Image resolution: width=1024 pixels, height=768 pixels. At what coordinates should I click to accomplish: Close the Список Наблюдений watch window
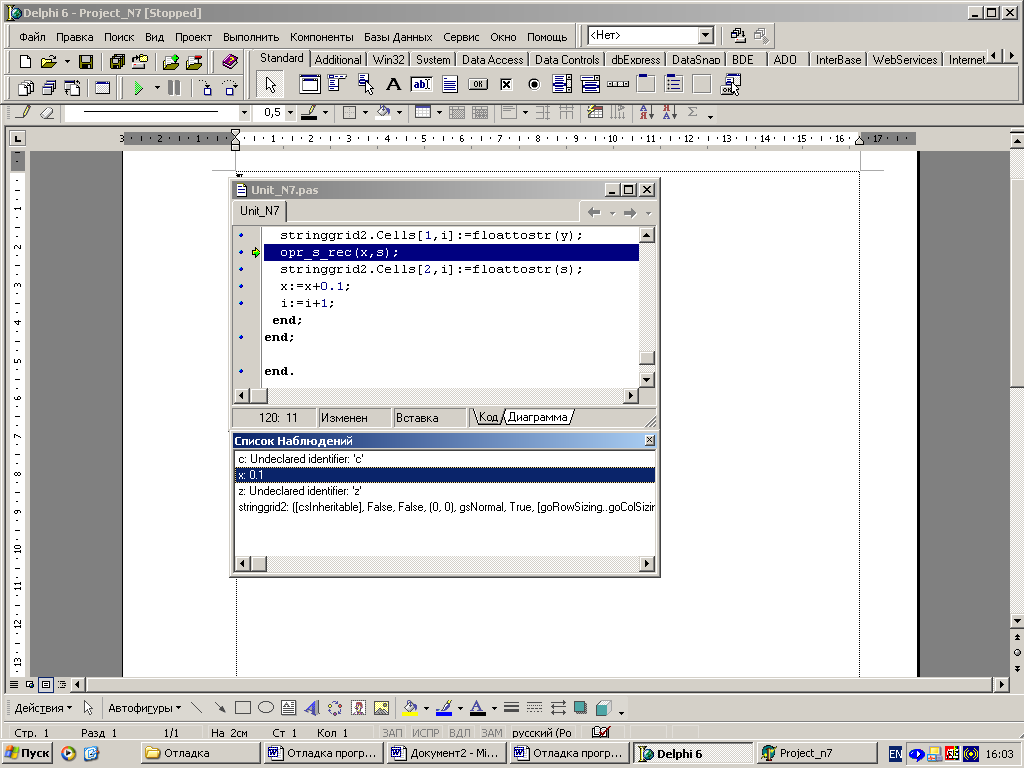click(x=649, y=440)
